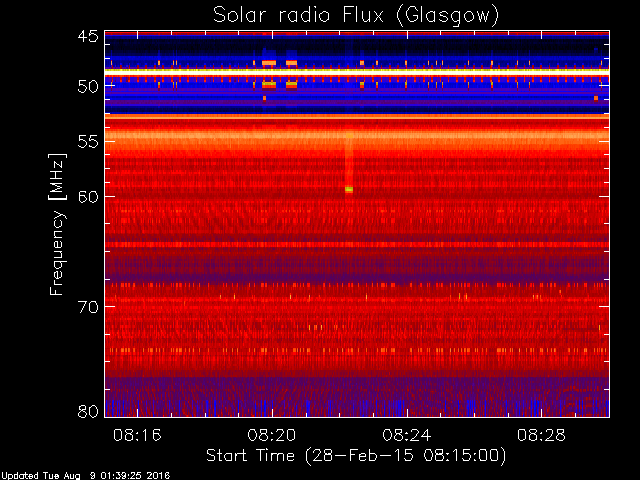Viewport: 640px width, 480px height.
Task: Click the 60 MHz frequency tick label
Action: click(x=88, y=196)
